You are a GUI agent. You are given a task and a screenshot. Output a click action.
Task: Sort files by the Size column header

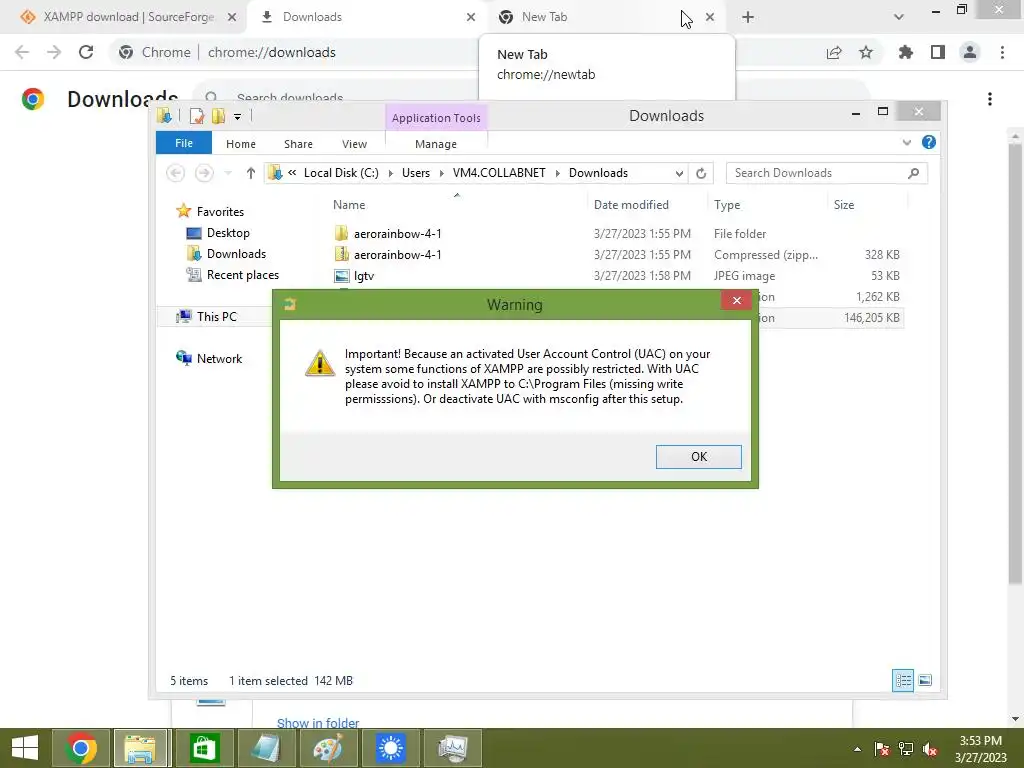[x=844, y=205]
